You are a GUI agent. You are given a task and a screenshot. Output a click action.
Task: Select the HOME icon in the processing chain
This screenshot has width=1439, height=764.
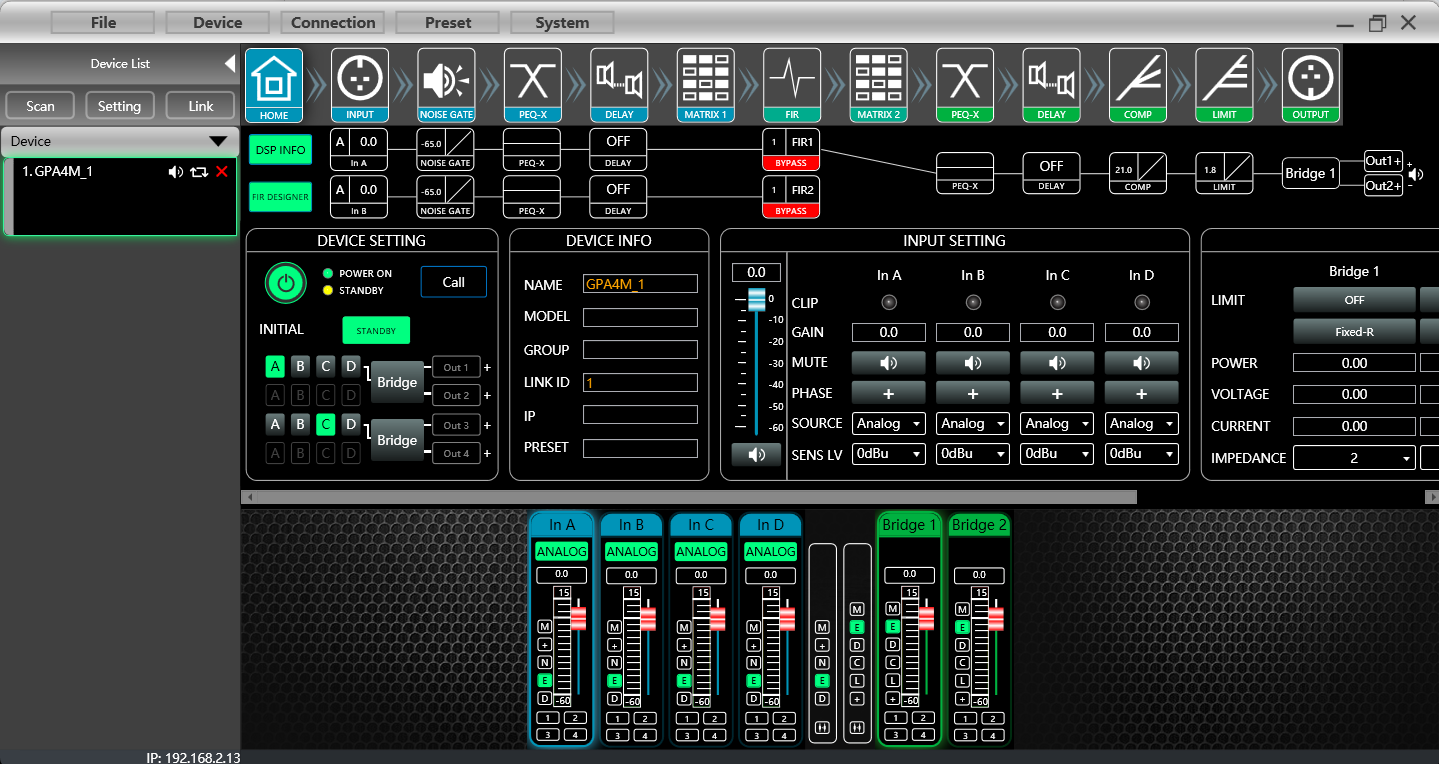tap(272, 85)
